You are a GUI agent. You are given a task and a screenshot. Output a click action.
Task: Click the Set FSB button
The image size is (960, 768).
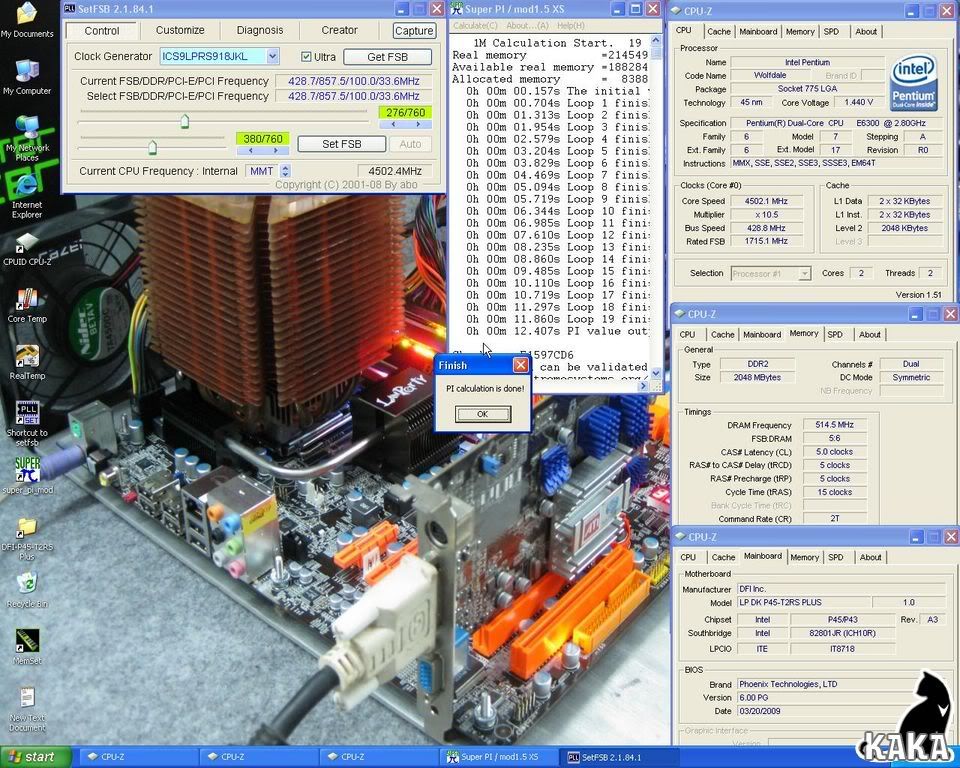click(342, 144)
